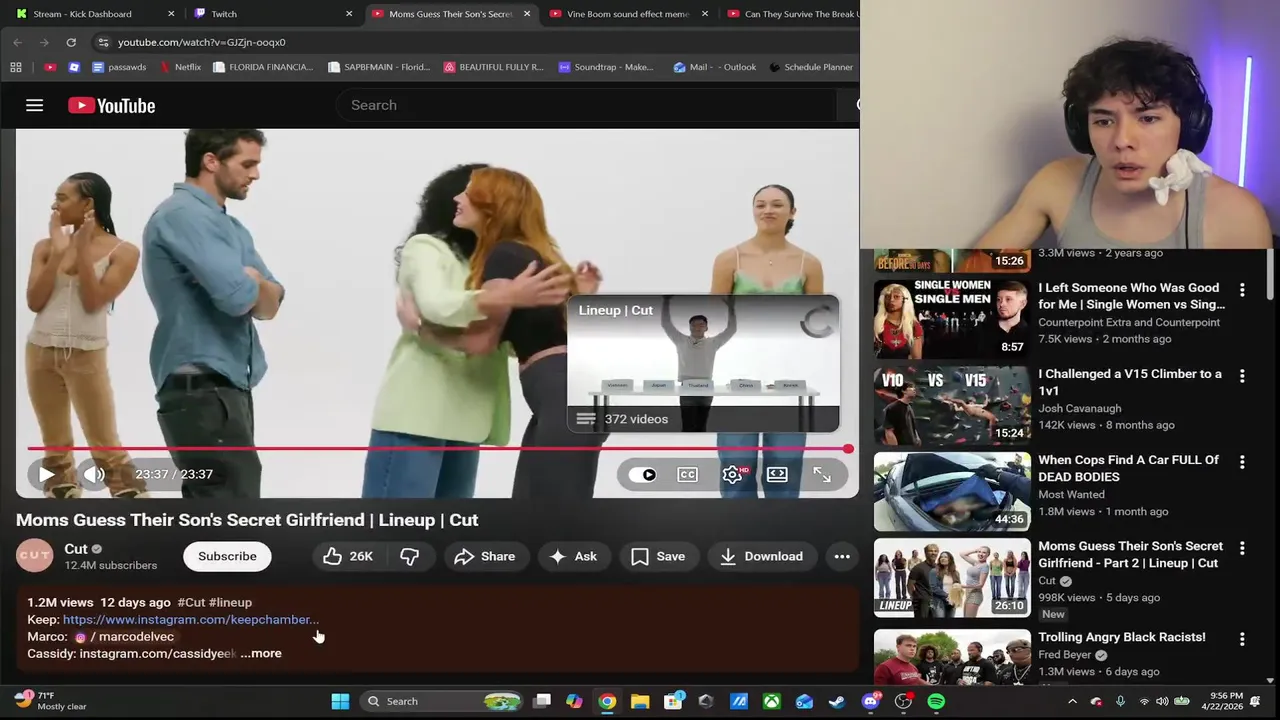This screenshot has width=1280, height=720.
Task: Open the #lineup hashtag
Action: tap(230, 602)
